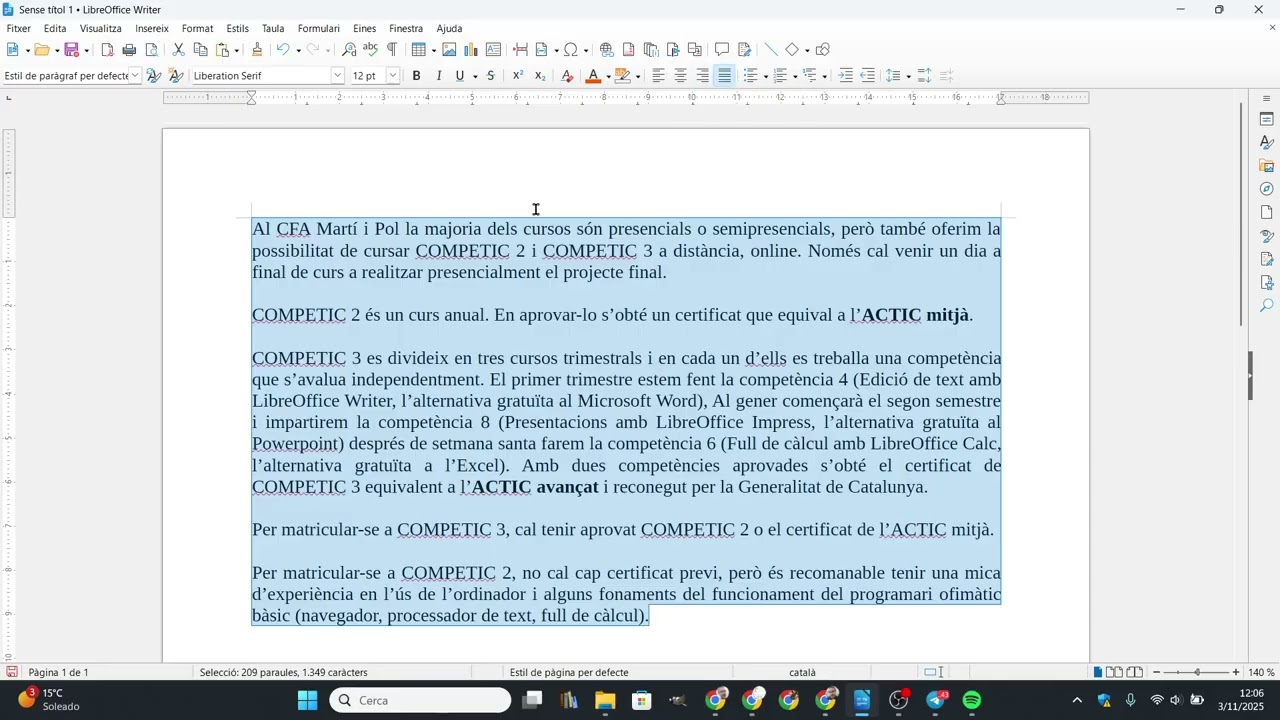The height and width of the screenshot is (720, 1280).
Task: Open the Format menu
Action: click(x=197, y=29)
